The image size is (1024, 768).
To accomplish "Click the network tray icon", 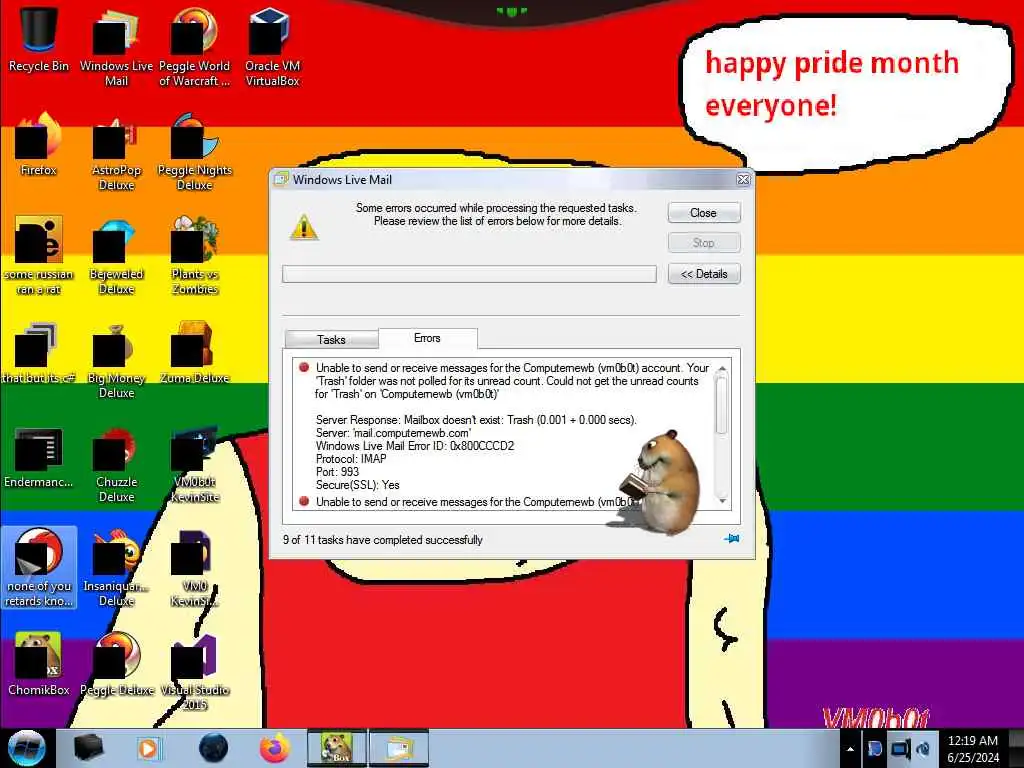I will 899,749.
